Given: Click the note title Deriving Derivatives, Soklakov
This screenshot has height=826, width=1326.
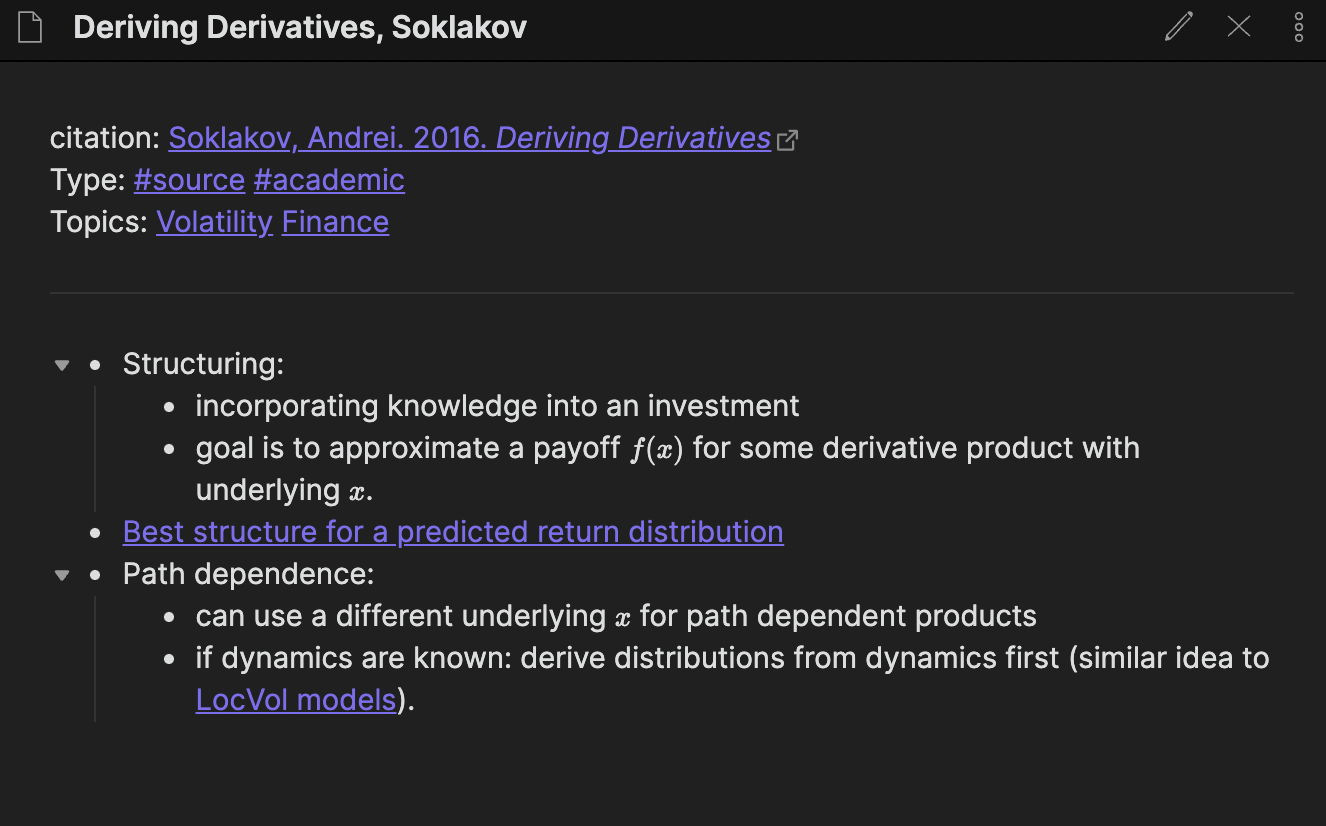Looking at the screenshot, I should [x=300, y=28].
